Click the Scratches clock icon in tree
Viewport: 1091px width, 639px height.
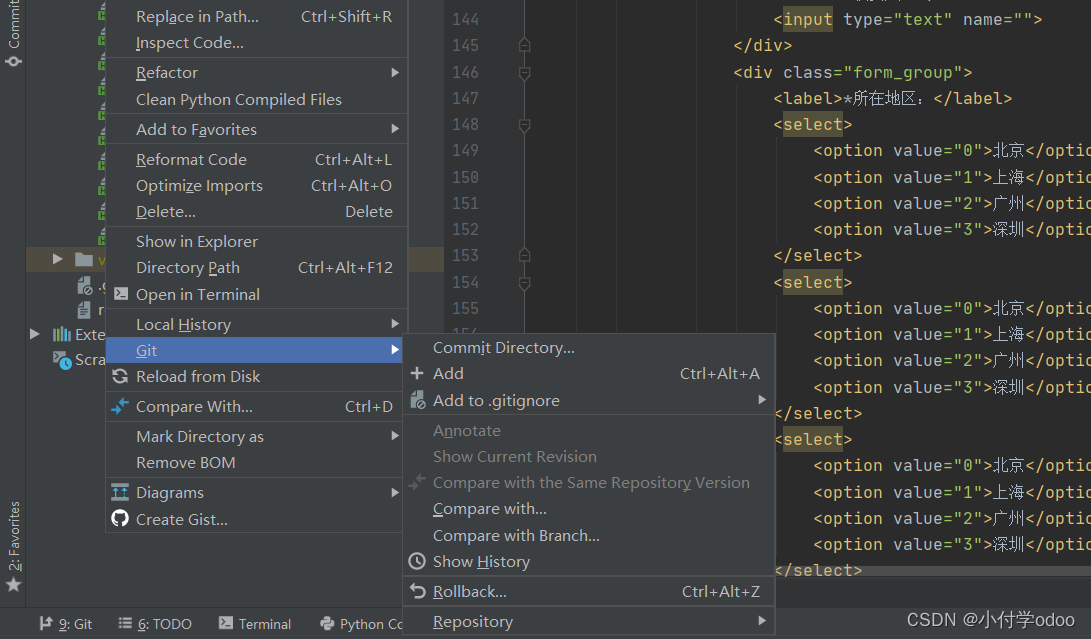[x=62, y=361]
